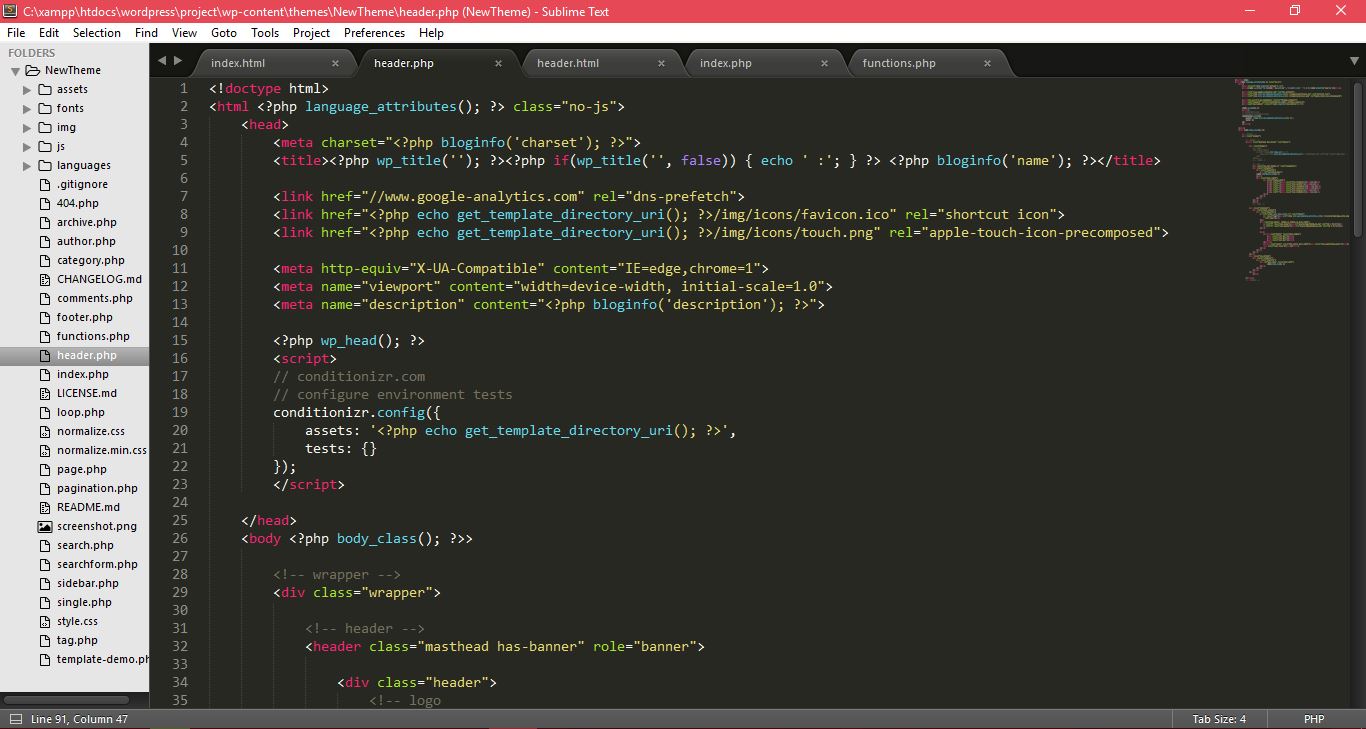Screen dimensions: 1366x729
Task: Open the Preferences menu
Action: pos(374,32)
